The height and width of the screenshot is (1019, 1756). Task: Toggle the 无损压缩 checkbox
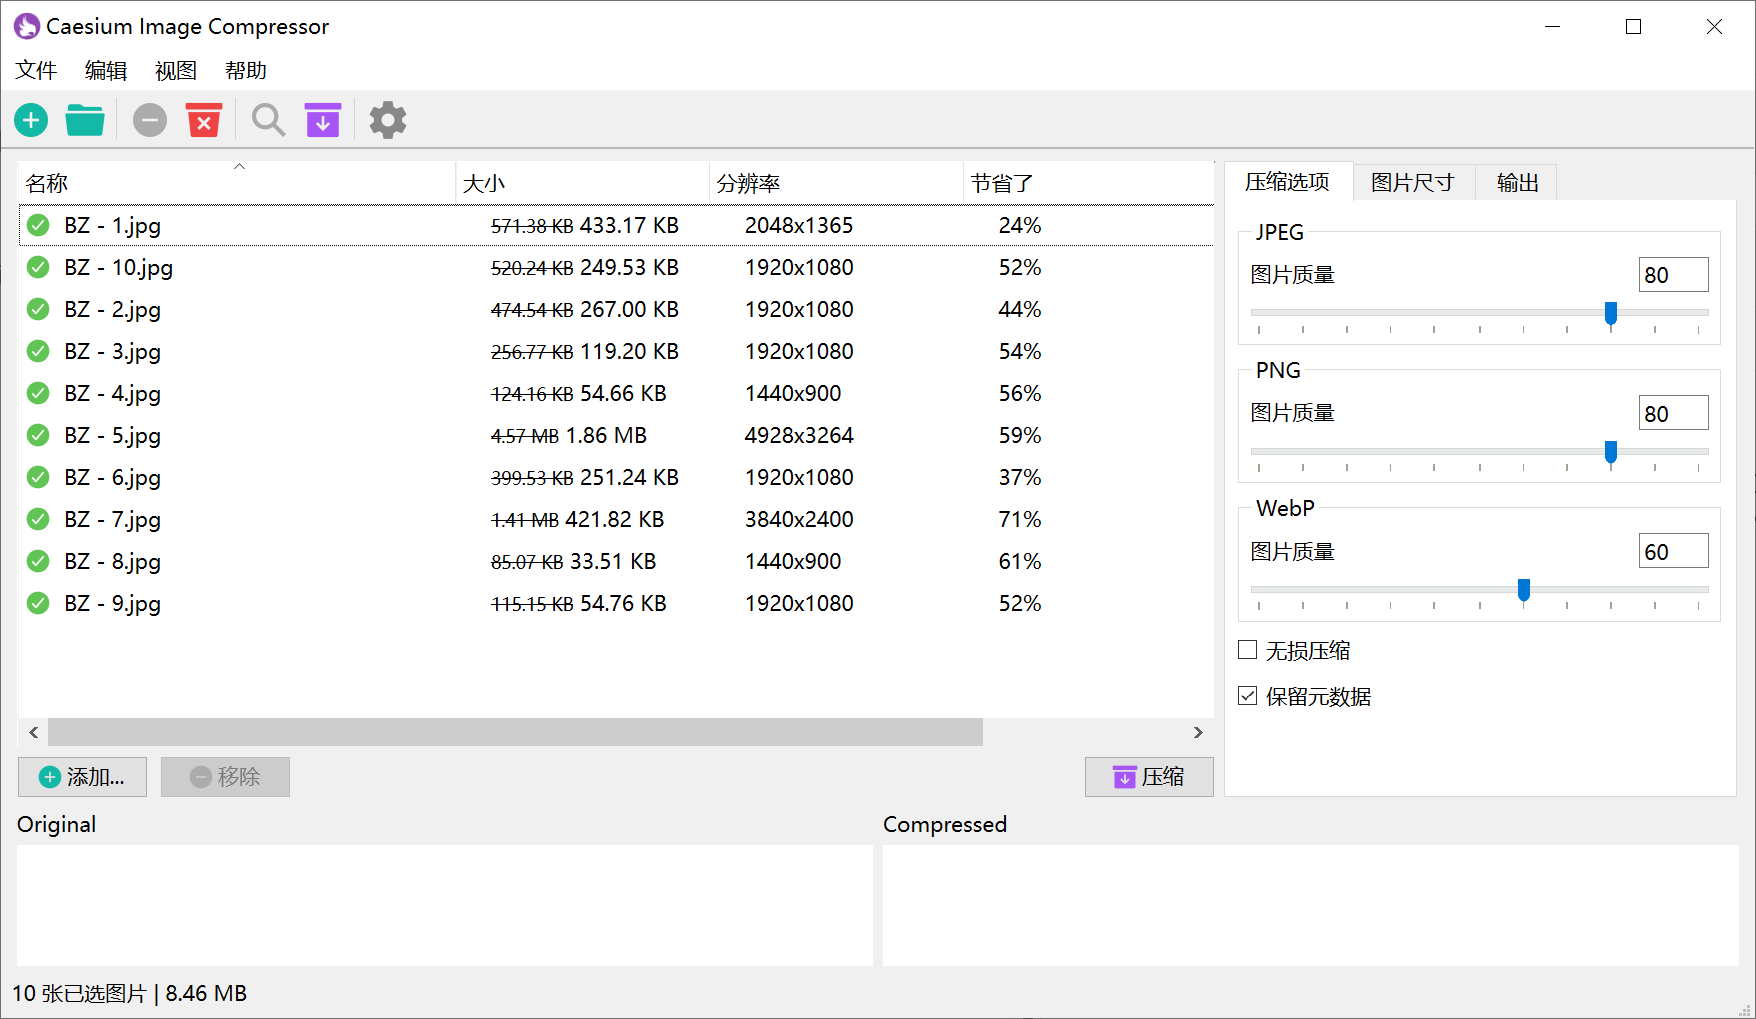(x=1248, y=650)
